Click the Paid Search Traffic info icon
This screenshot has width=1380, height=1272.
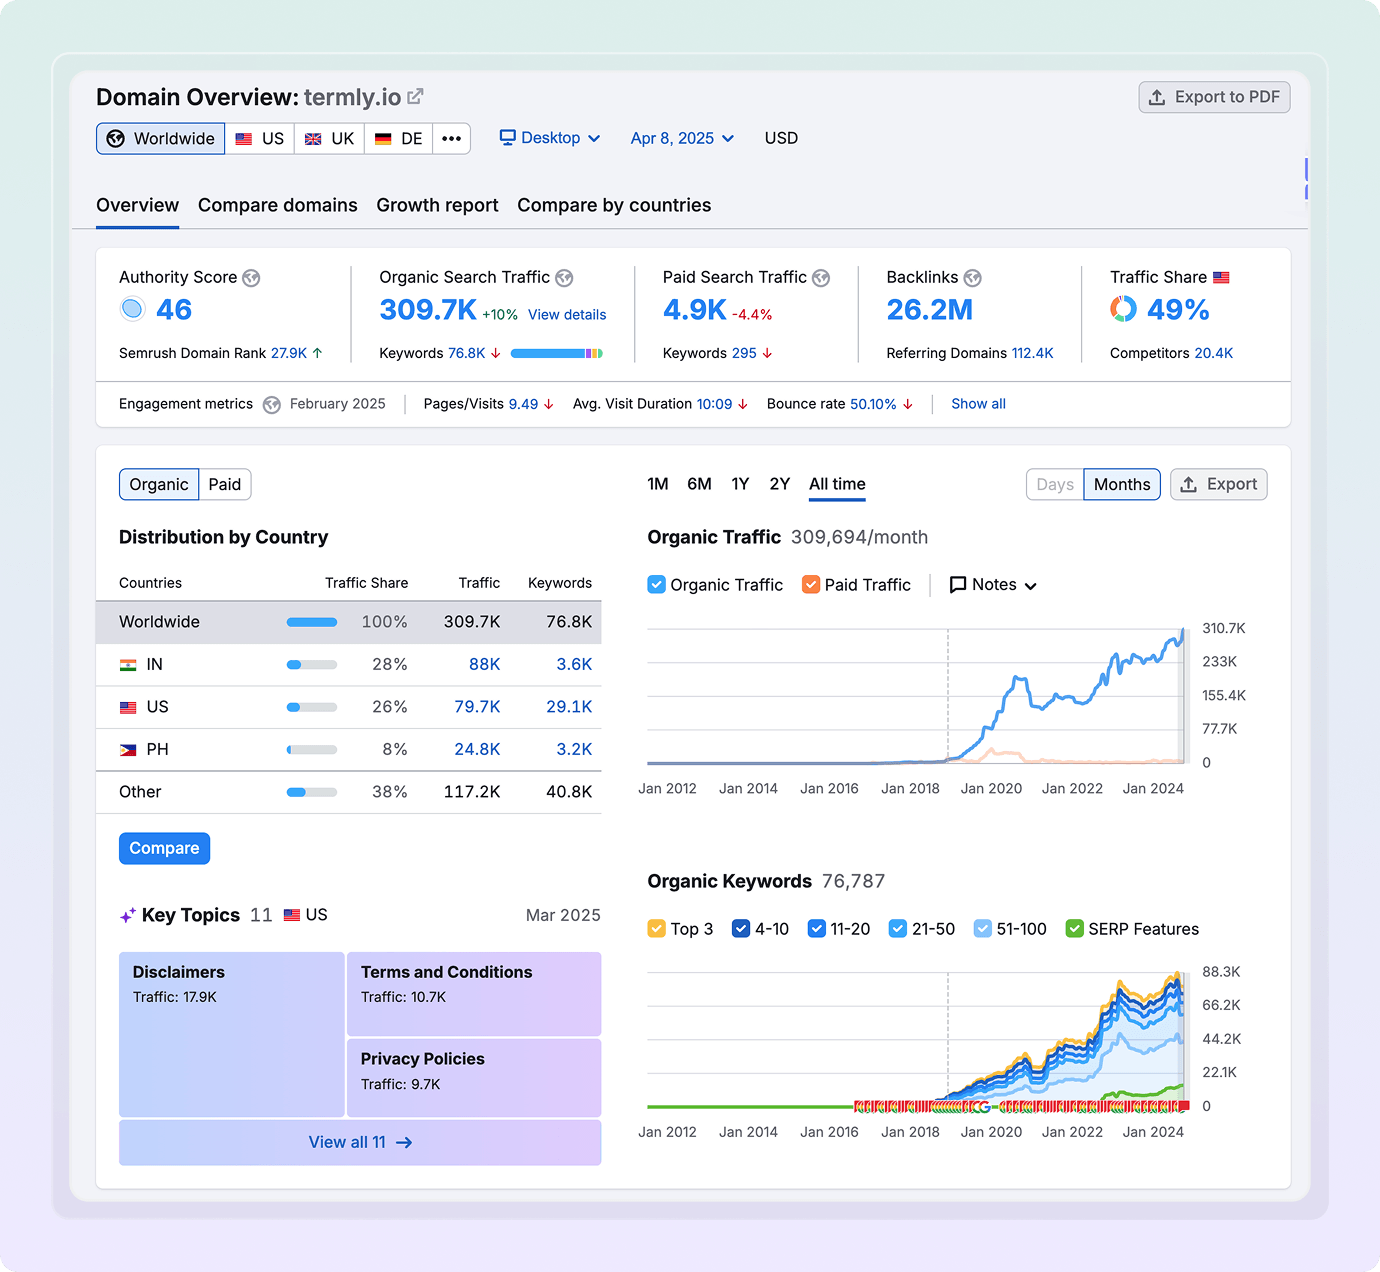click(x=821, y=278)
